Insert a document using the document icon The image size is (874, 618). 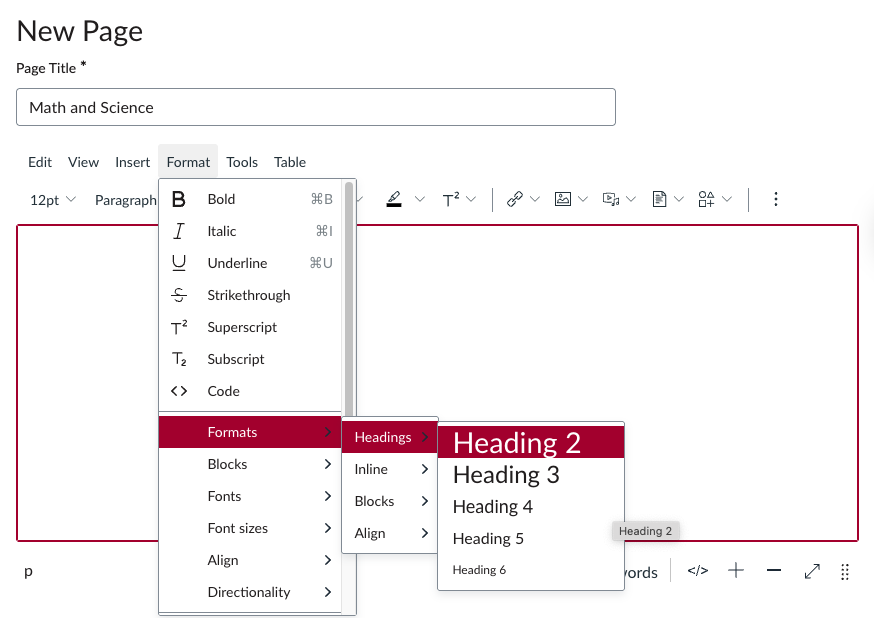click(x=662, y=199)
